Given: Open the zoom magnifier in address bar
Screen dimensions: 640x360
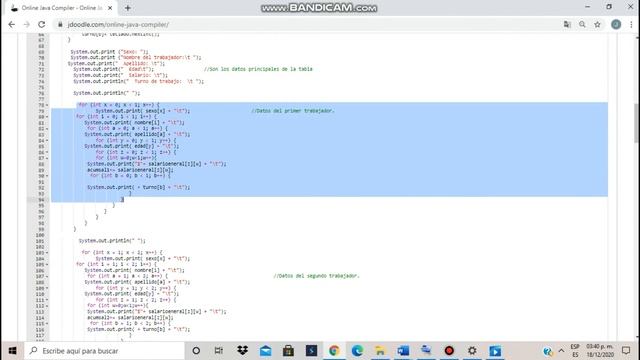Looking at the screenshot, I should (x=582, y=24).
